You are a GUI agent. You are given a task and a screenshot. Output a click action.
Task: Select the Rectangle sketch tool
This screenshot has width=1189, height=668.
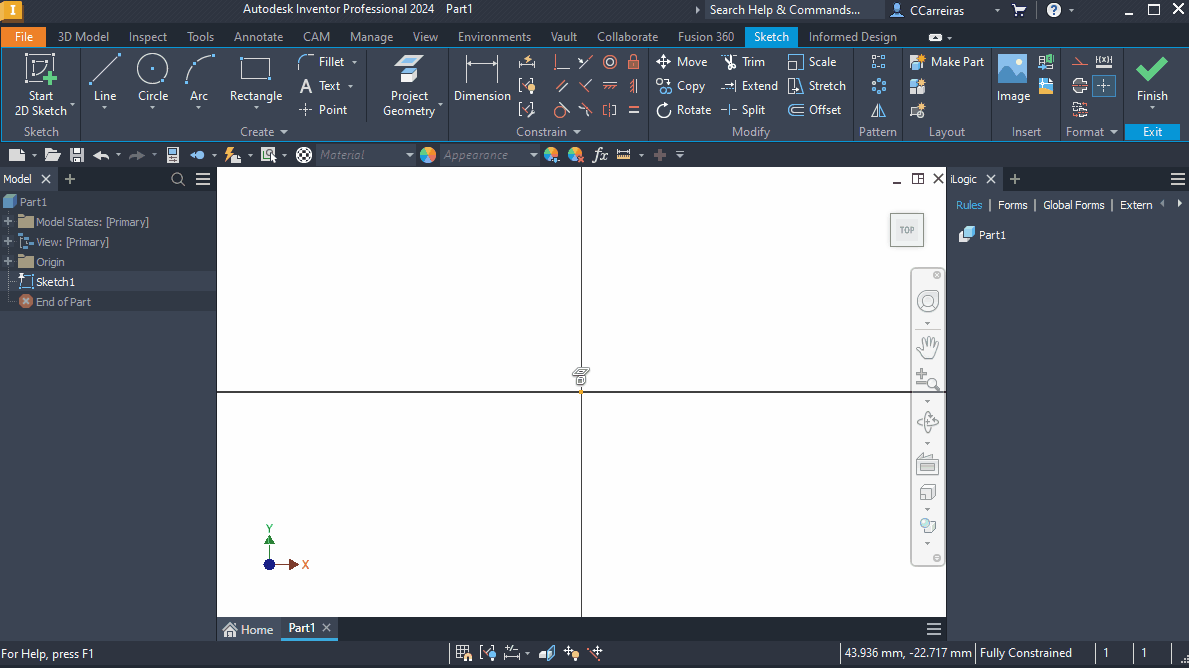pos(256,79)
